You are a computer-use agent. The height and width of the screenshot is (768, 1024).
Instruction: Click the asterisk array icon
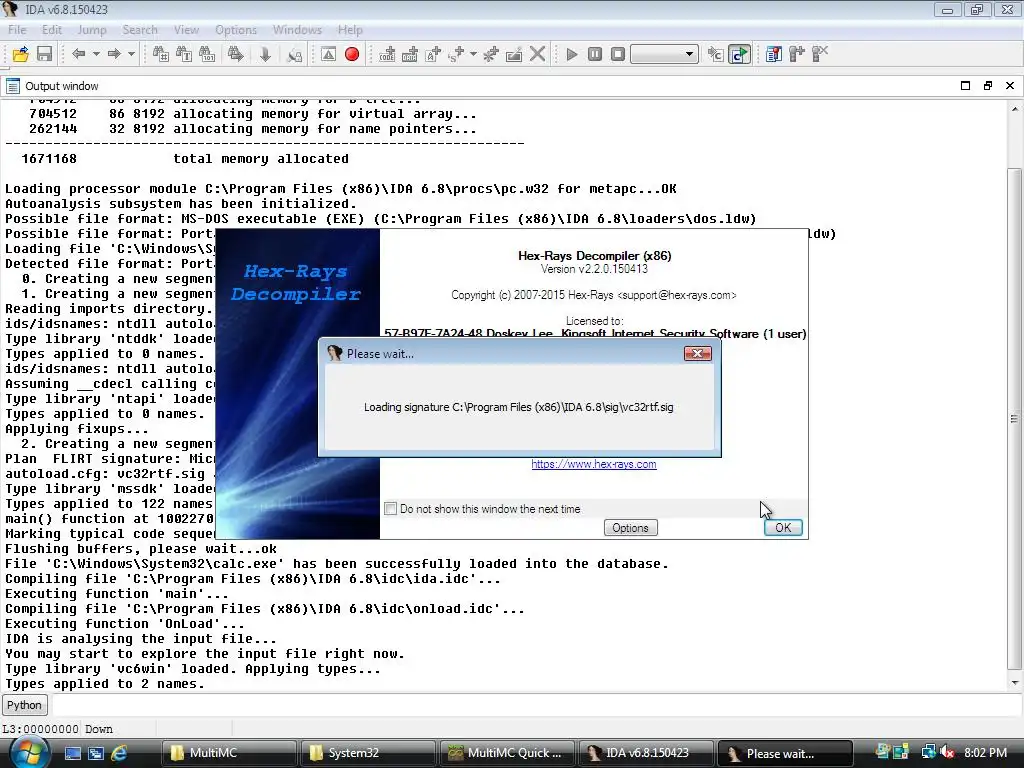click(x=490, y=54)
